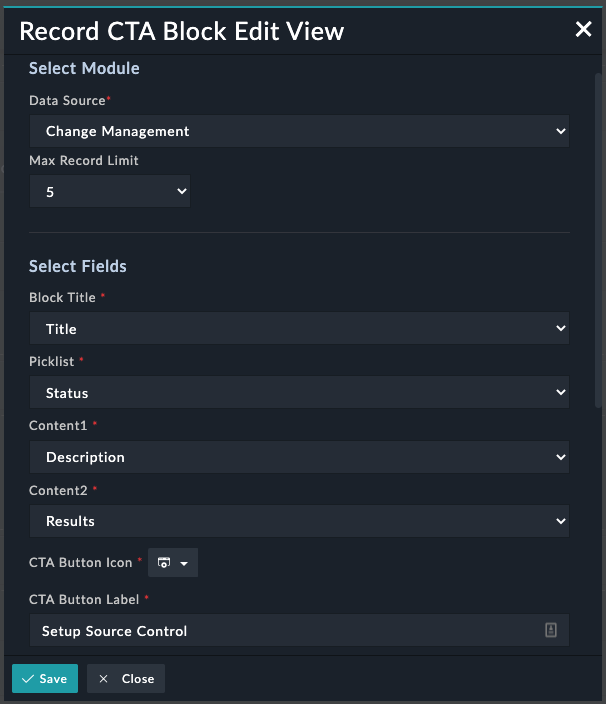This screenshot has height=704, width=606.
Task: Click the Select Fields section heading
Action: [x=78, y=266]
